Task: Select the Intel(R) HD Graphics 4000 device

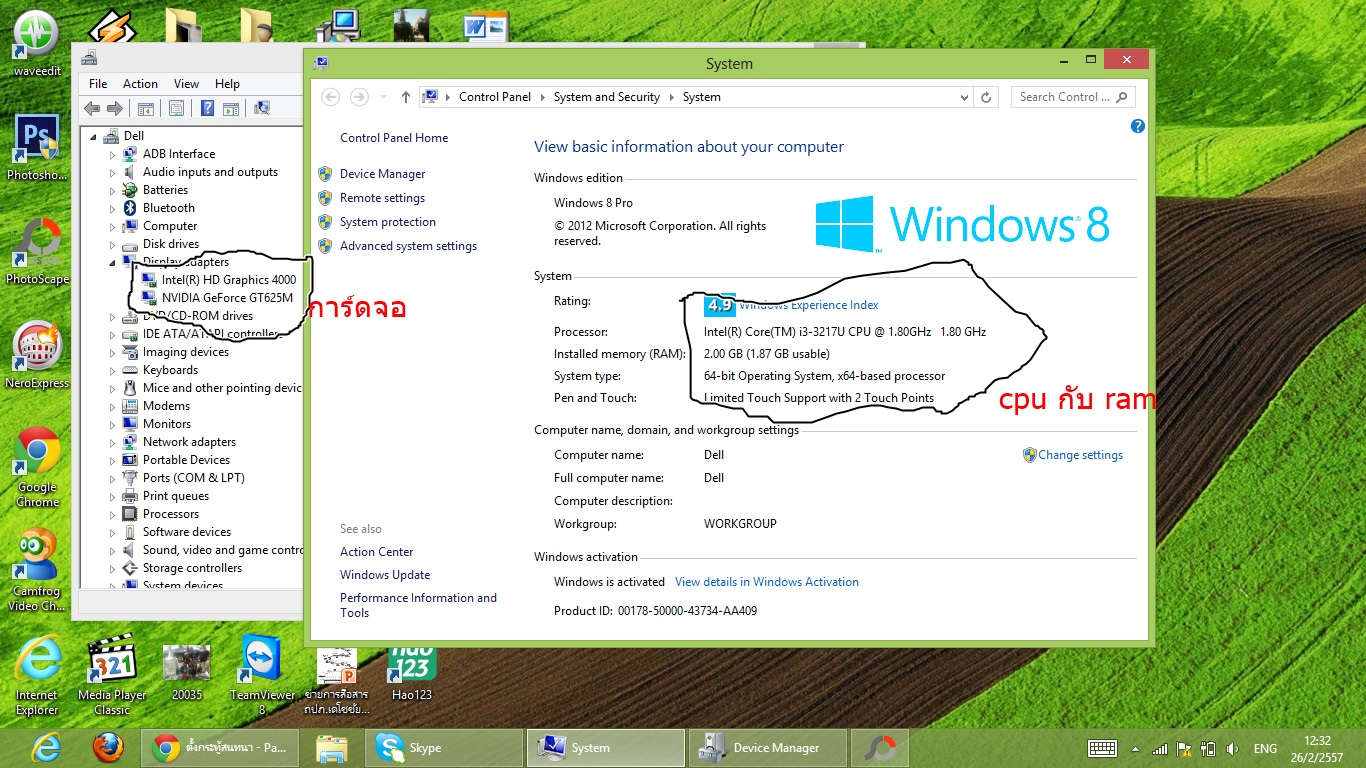Action: click(229, 280)
